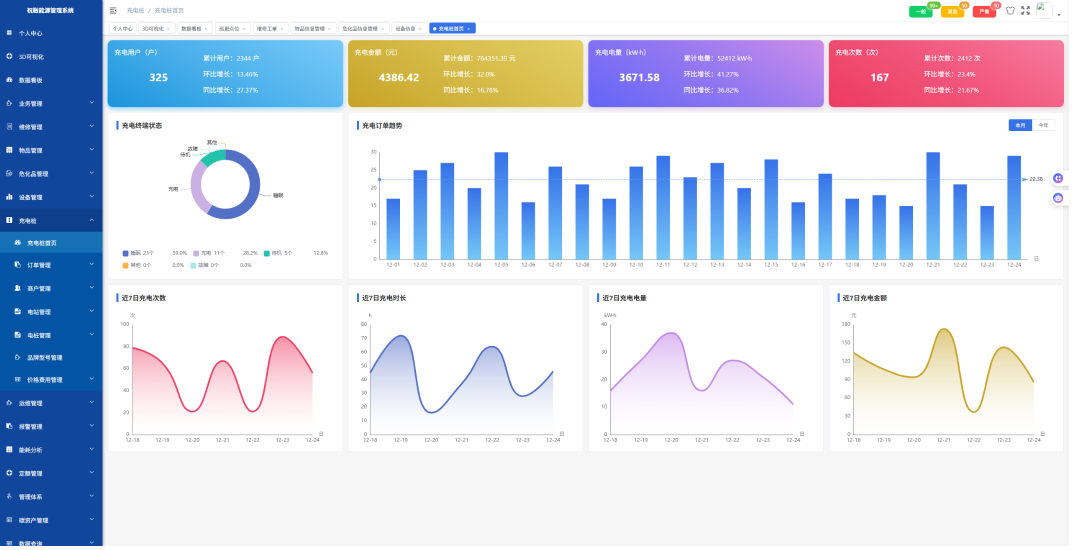Click the 12-21 bar in order trend

(x=933, y=206)
